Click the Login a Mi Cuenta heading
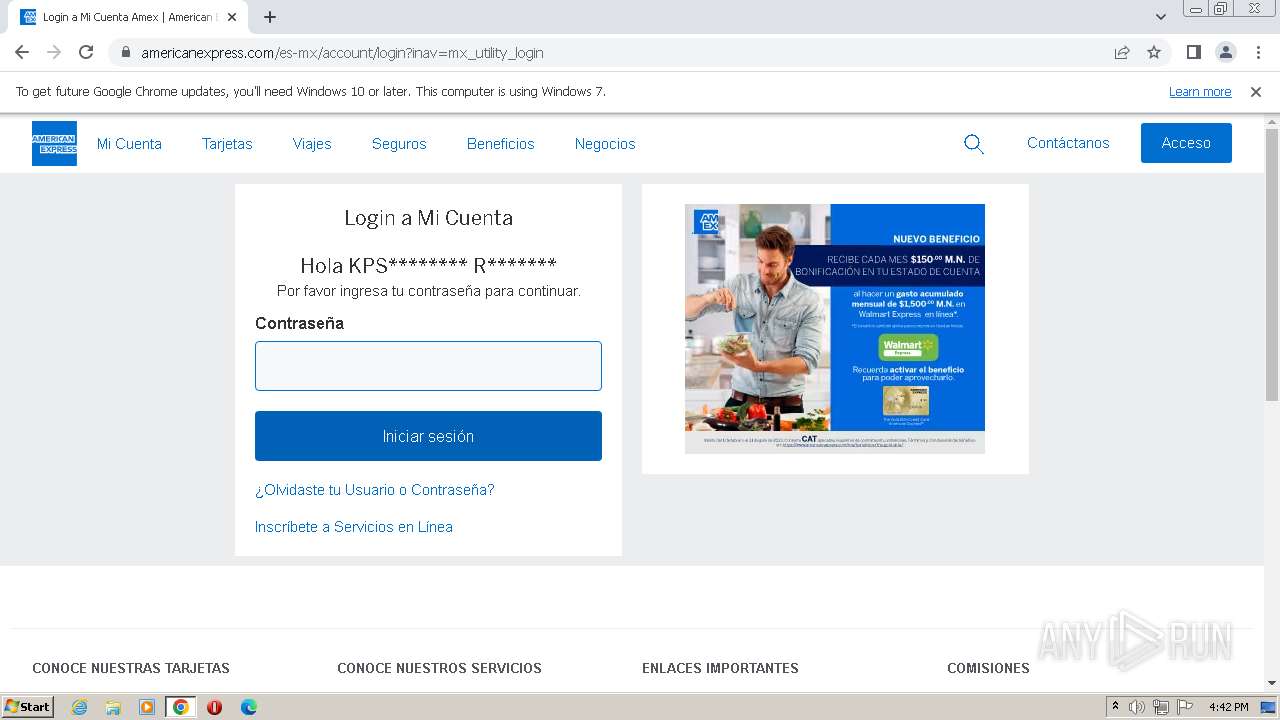Image resolution: width=1280 pixels, height=720 pixels. (428, 218)
